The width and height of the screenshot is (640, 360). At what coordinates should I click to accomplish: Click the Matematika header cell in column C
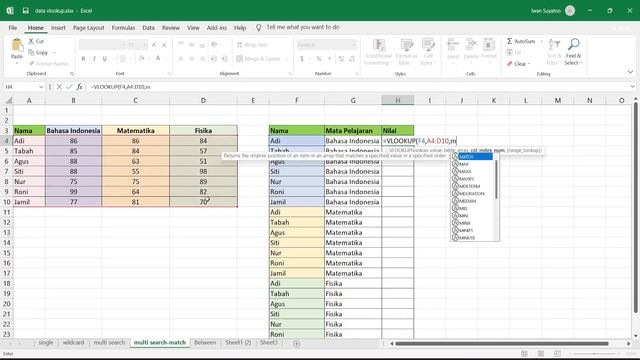point(136,131)
